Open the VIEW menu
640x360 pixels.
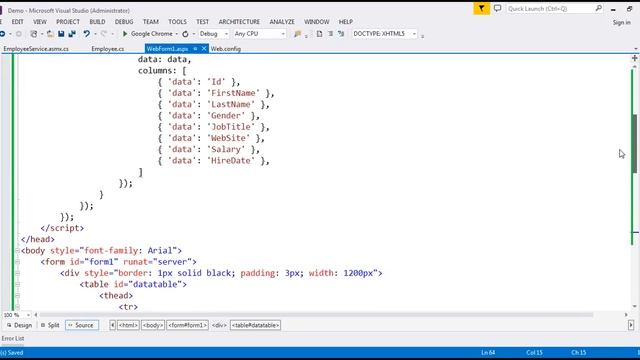click(40, 22)
